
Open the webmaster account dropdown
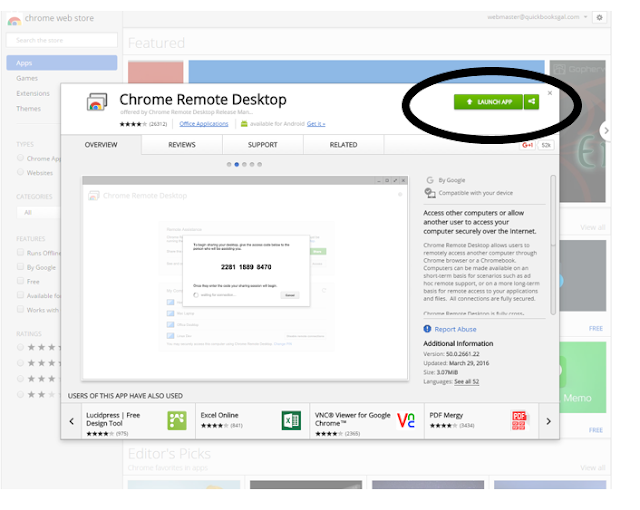point(537,17)
